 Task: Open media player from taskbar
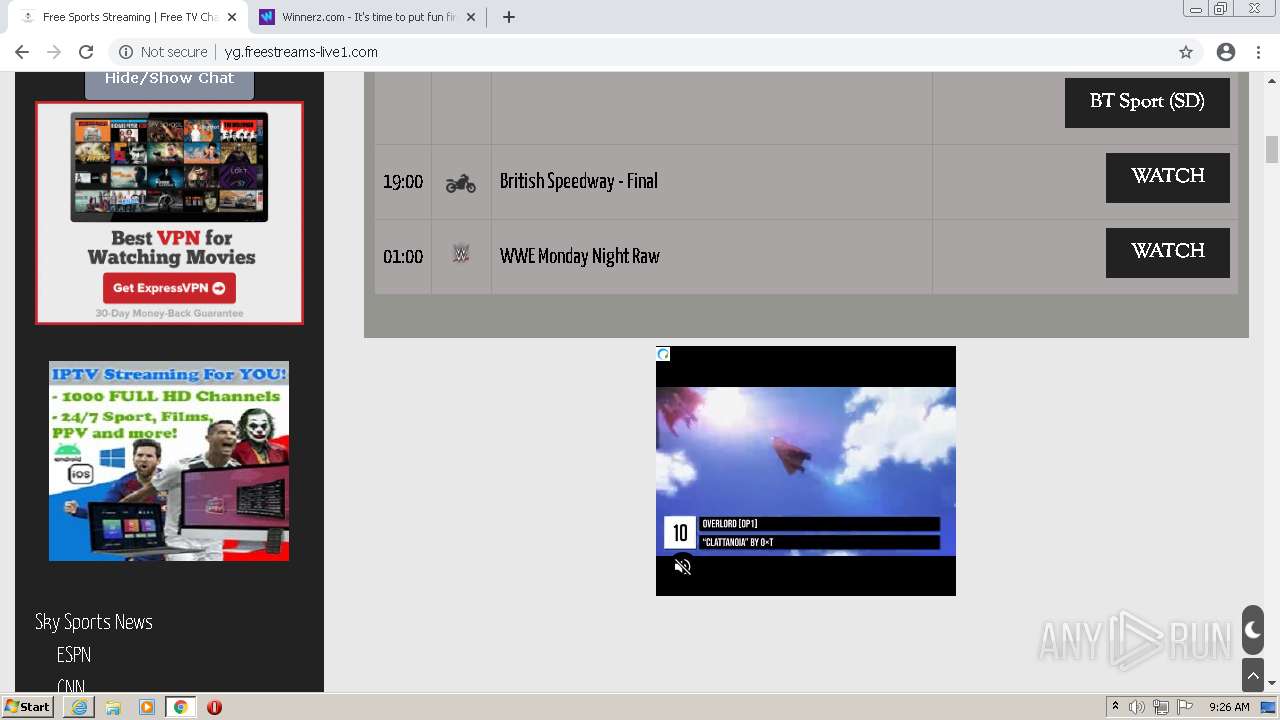pos(147,707)
